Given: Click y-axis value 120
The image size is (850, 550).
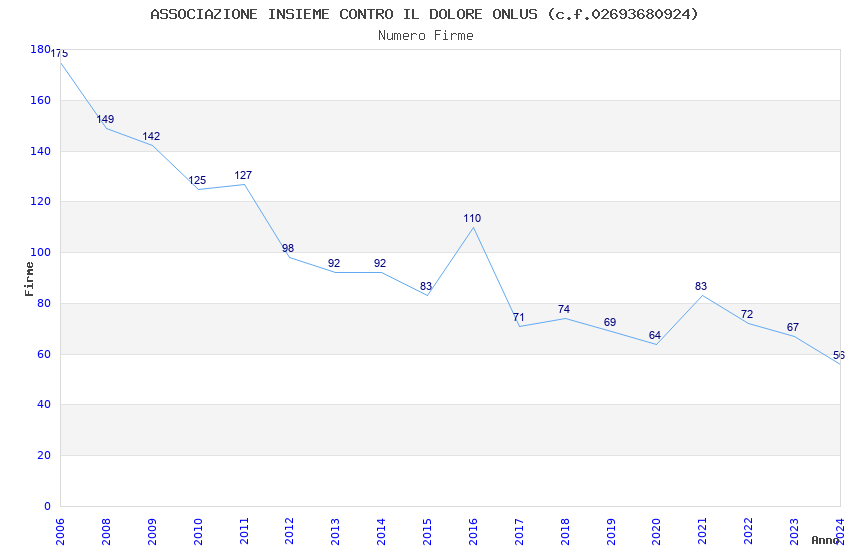Looking at the screenshot, I should (40, 201).
